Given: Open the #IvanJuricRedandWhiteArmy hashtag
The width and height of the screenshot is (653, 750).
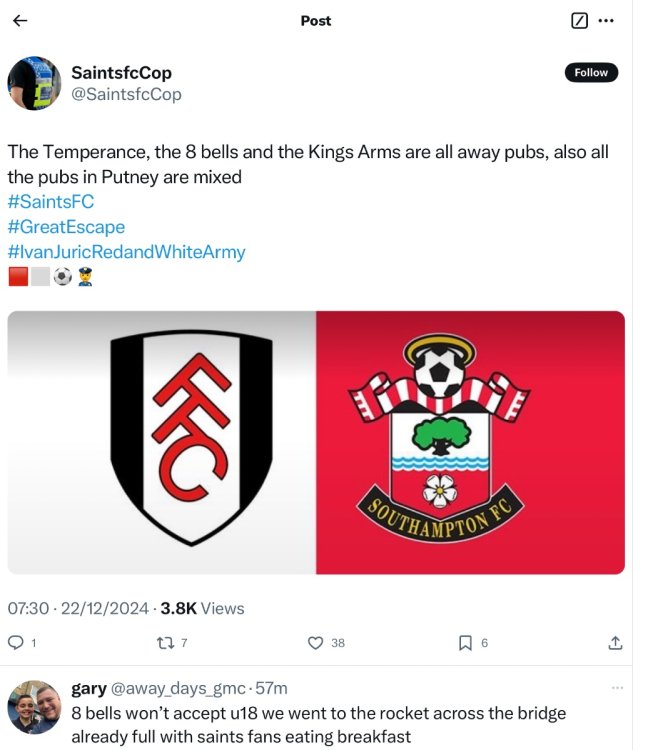Looking at the screenshot, I should (126, 252).
